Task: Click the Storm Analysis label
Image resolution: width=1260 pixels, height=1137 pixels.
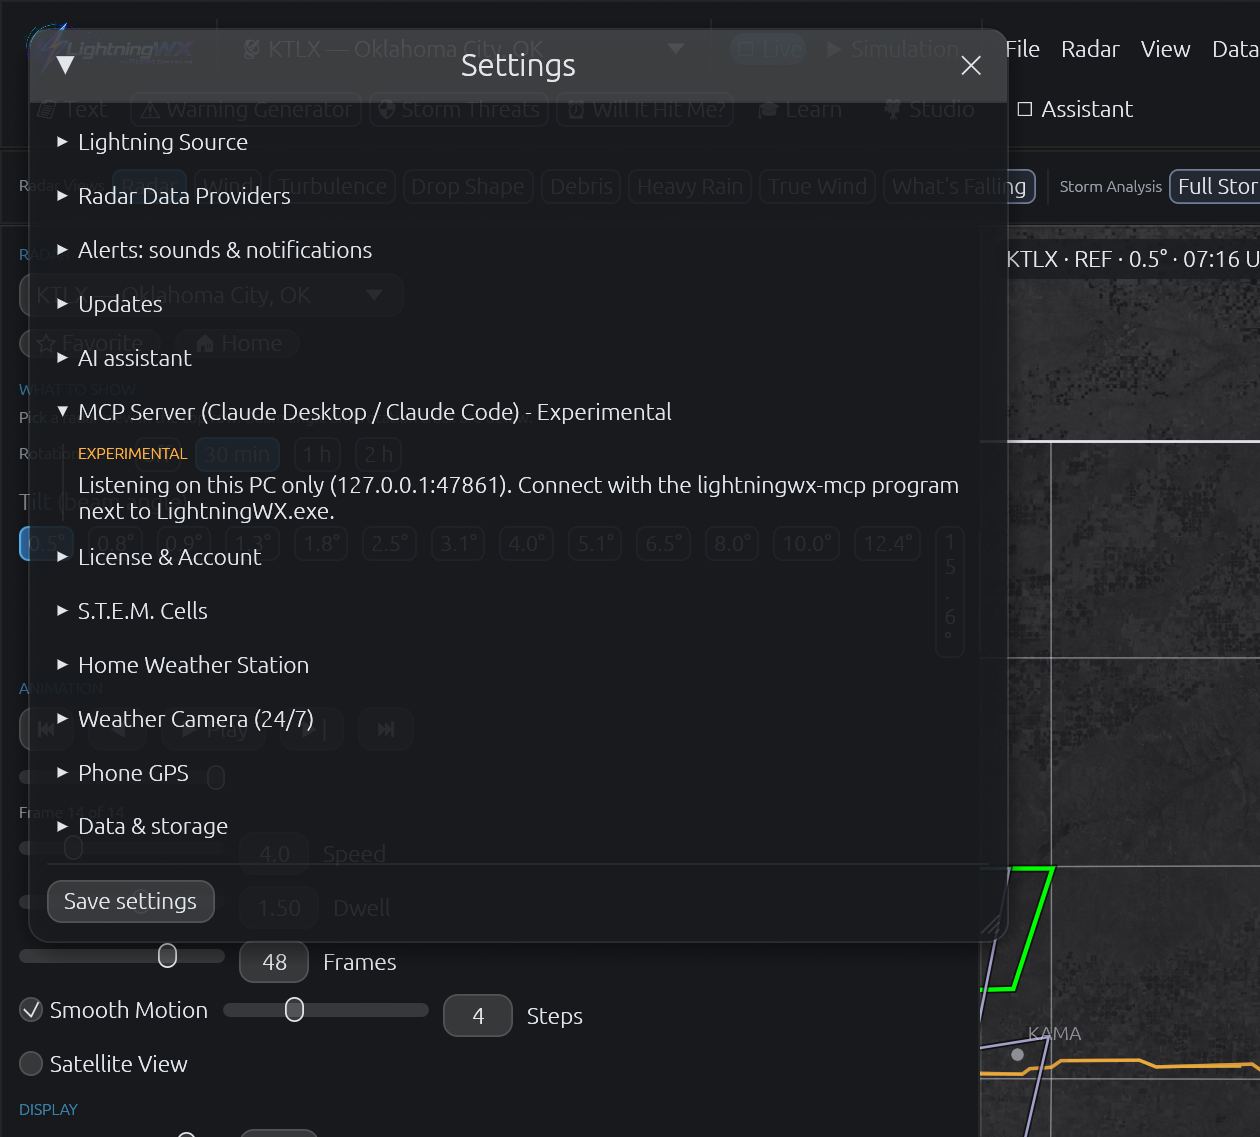Action: 1110,186
